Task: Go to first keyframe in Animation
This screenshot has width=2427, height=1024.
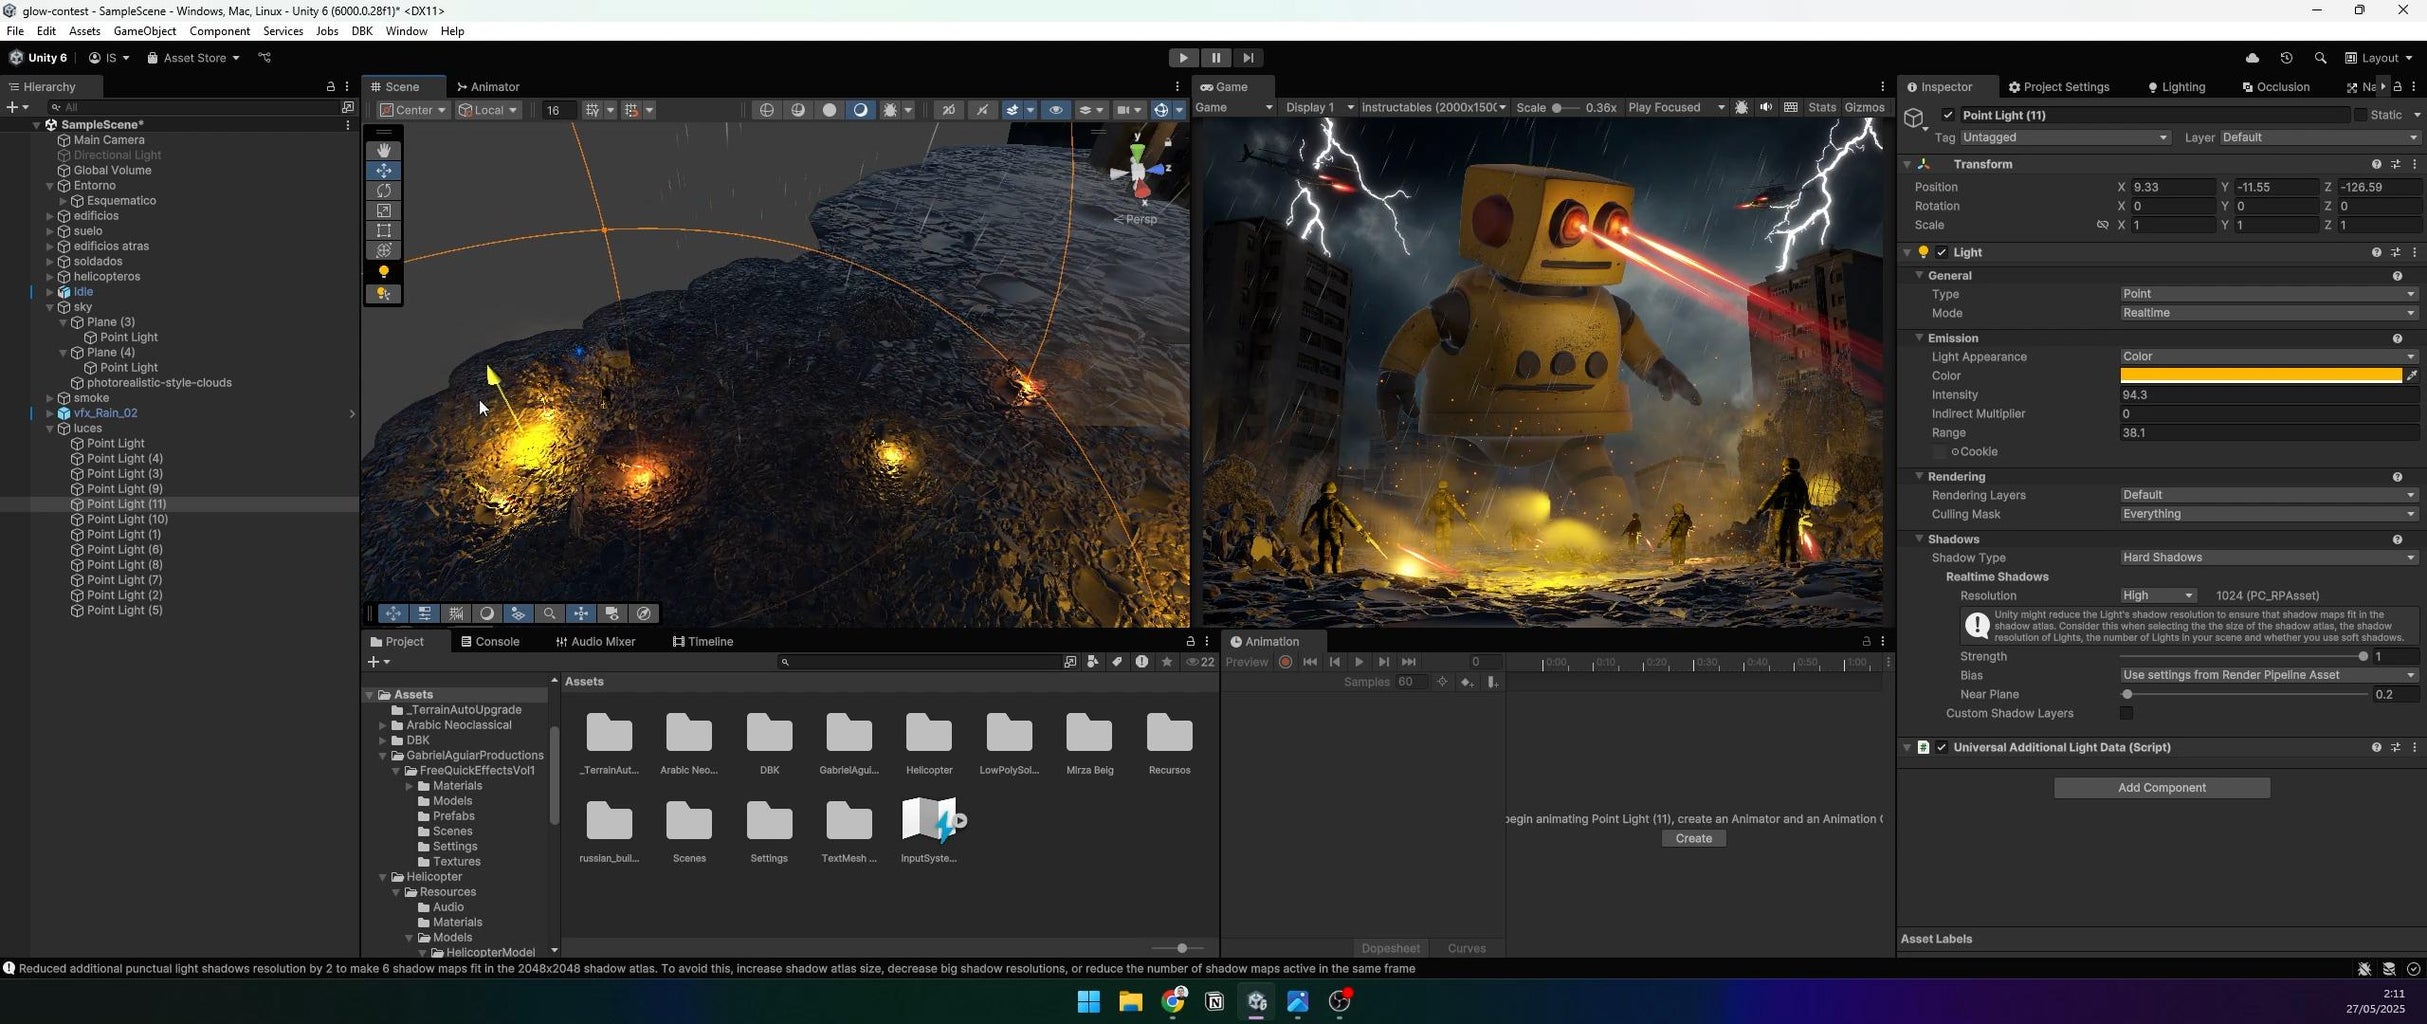Action: (x=1310, y=662)
